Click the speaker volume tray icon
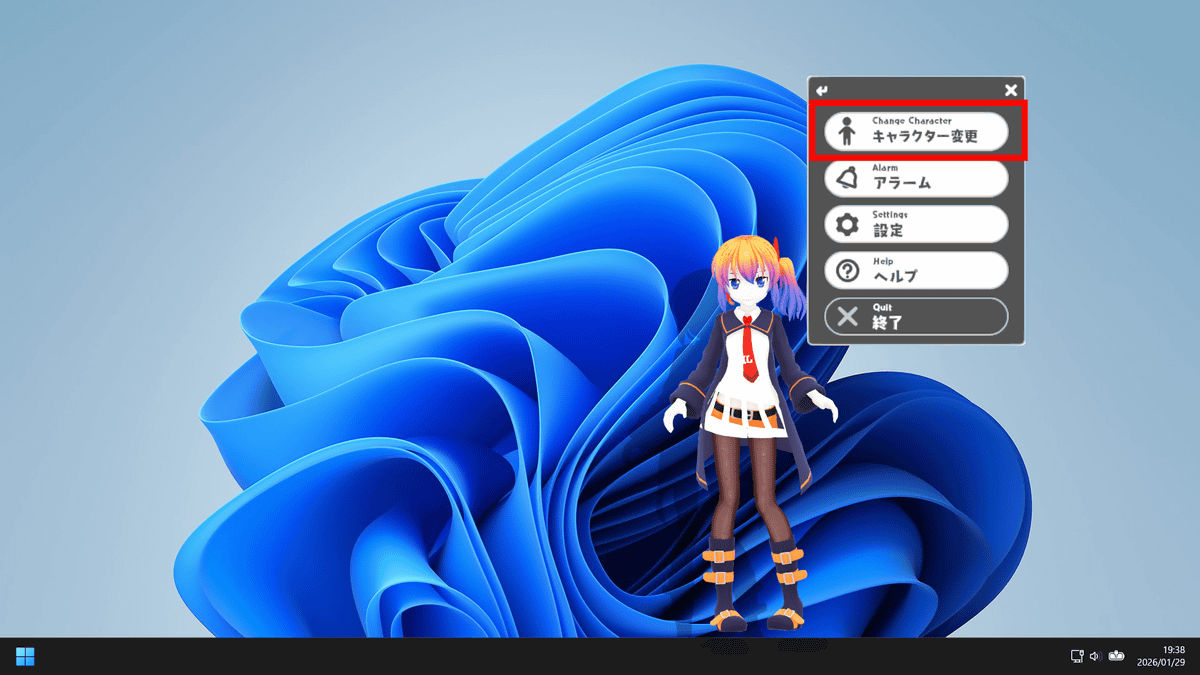Screen dimensions: 1200x675 click(1095, 656)
